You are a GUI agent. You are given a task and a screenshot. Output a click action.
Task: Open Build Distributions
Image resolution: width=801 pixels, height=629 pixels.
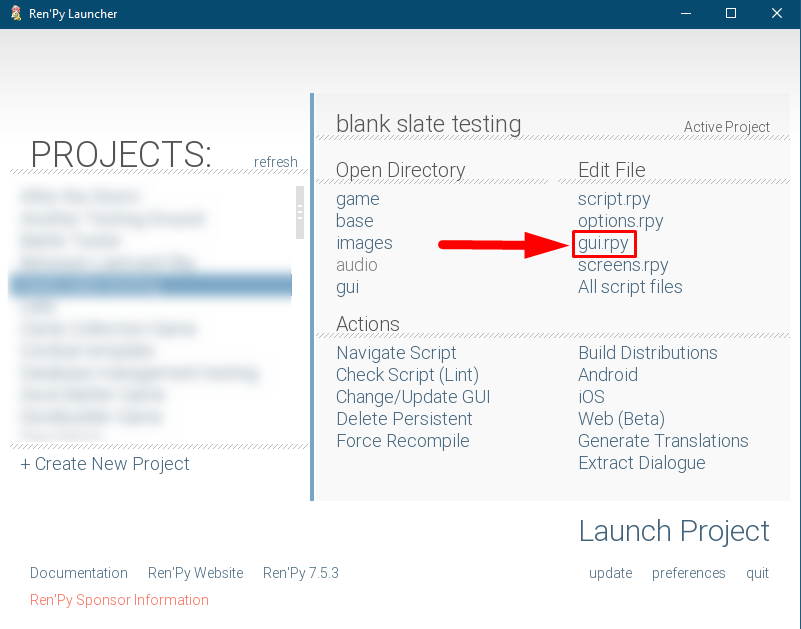coord(647,353)
